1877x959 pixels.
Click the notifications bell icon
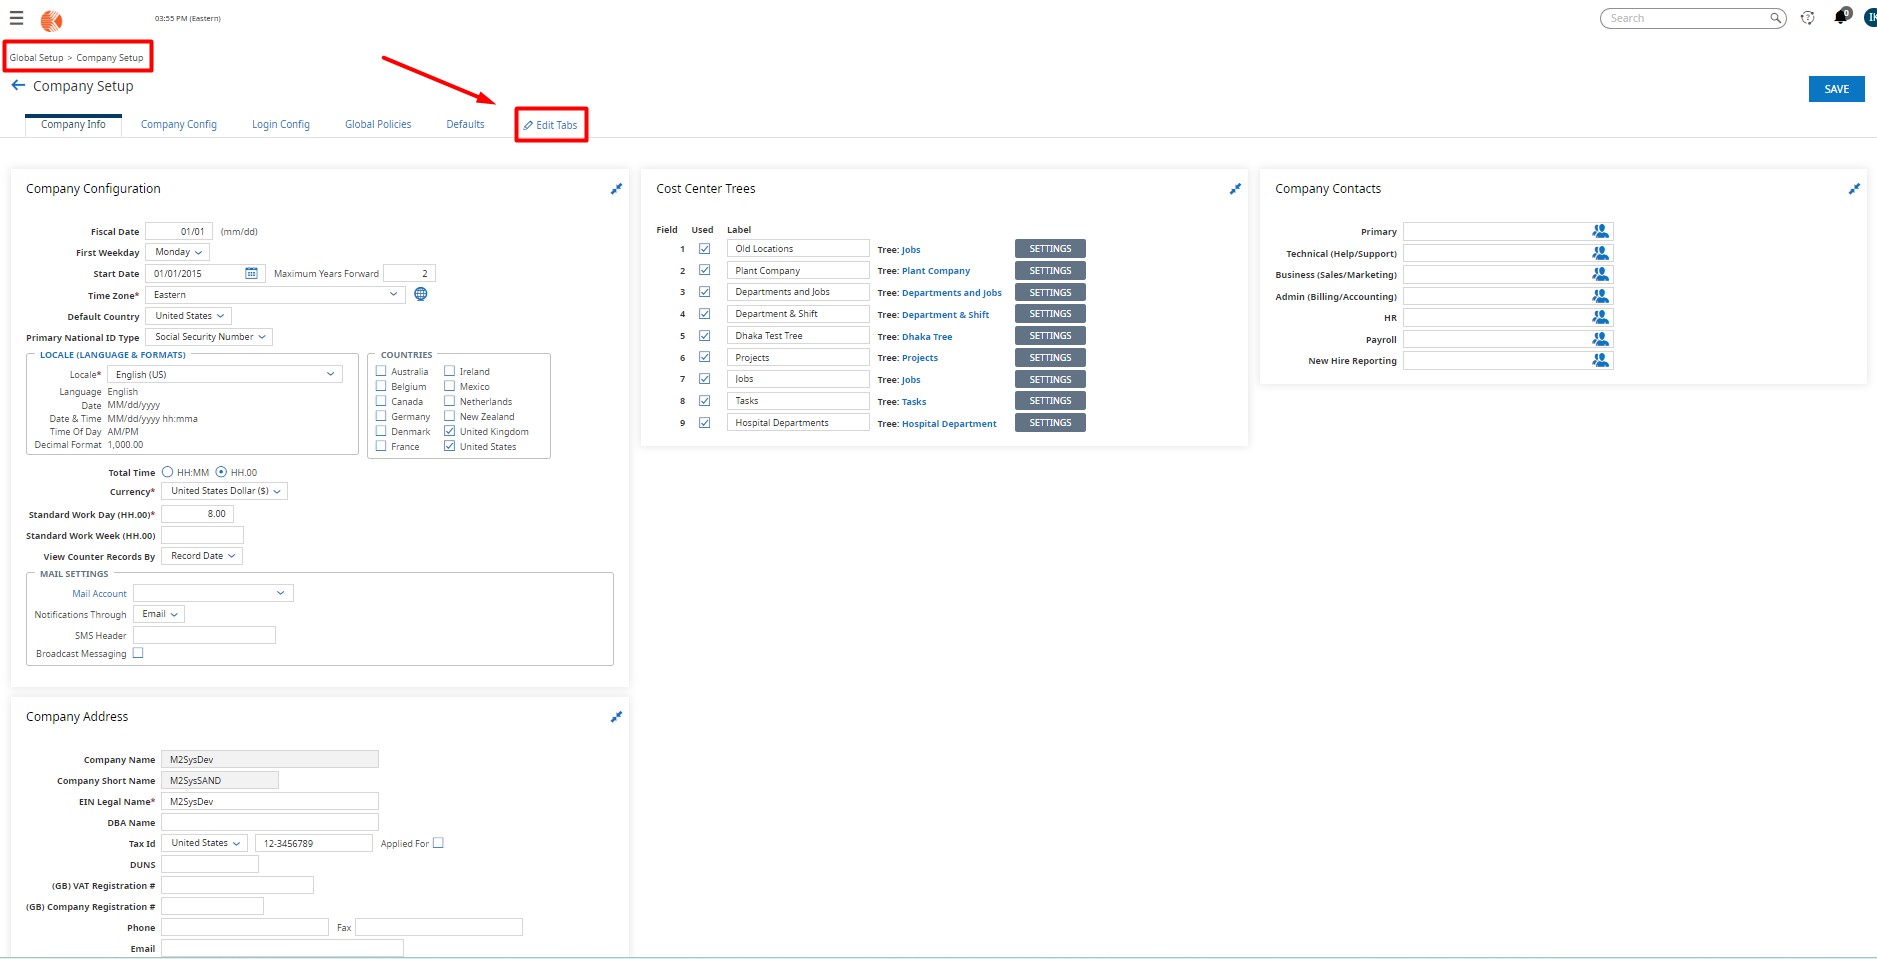coord(1840,16)
